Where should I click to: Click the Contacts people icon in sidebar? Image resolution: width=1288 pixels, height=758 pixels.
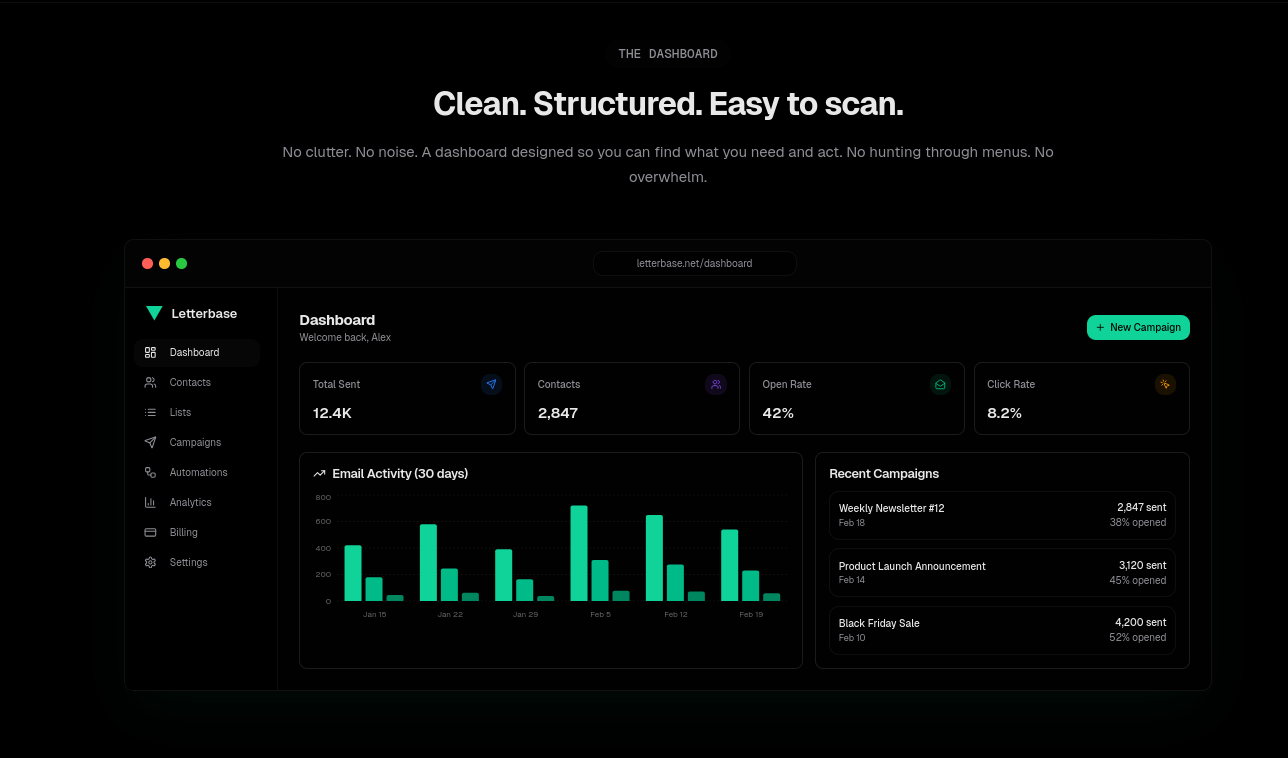coord(150,382)
